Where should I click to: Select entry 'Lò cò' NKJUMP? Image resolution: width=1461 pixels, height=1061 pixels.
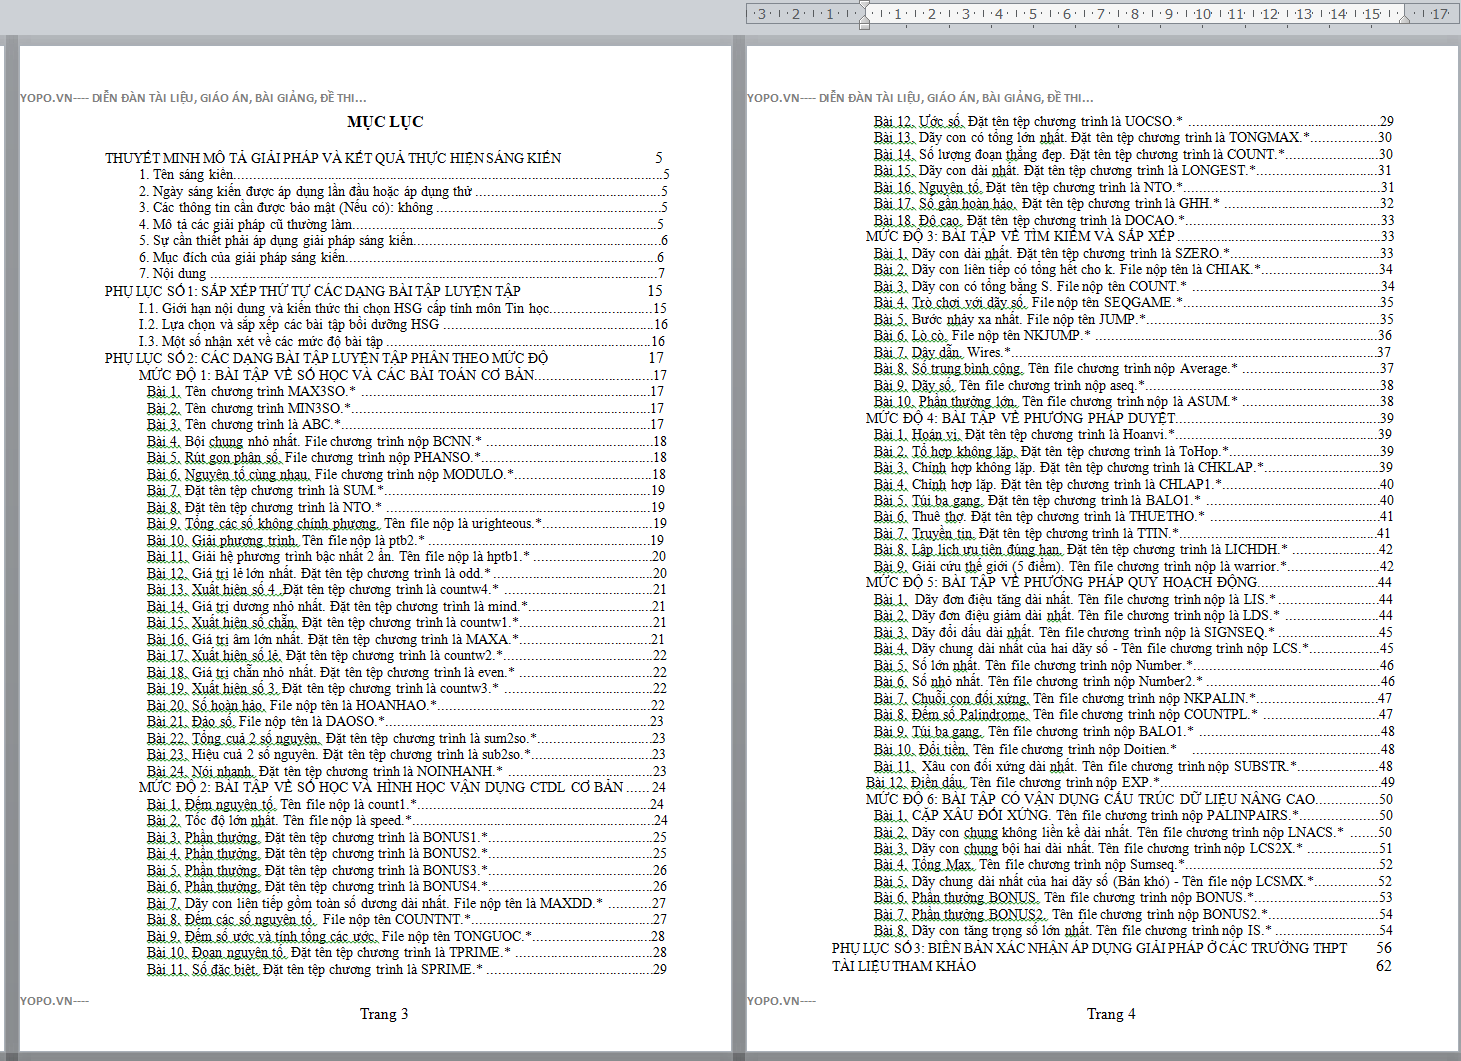(1132, 335)
